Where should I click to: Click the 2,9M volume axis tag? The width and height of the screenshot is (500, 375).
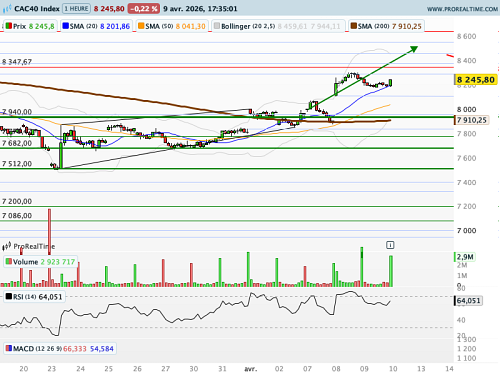(x=465, y=257)
